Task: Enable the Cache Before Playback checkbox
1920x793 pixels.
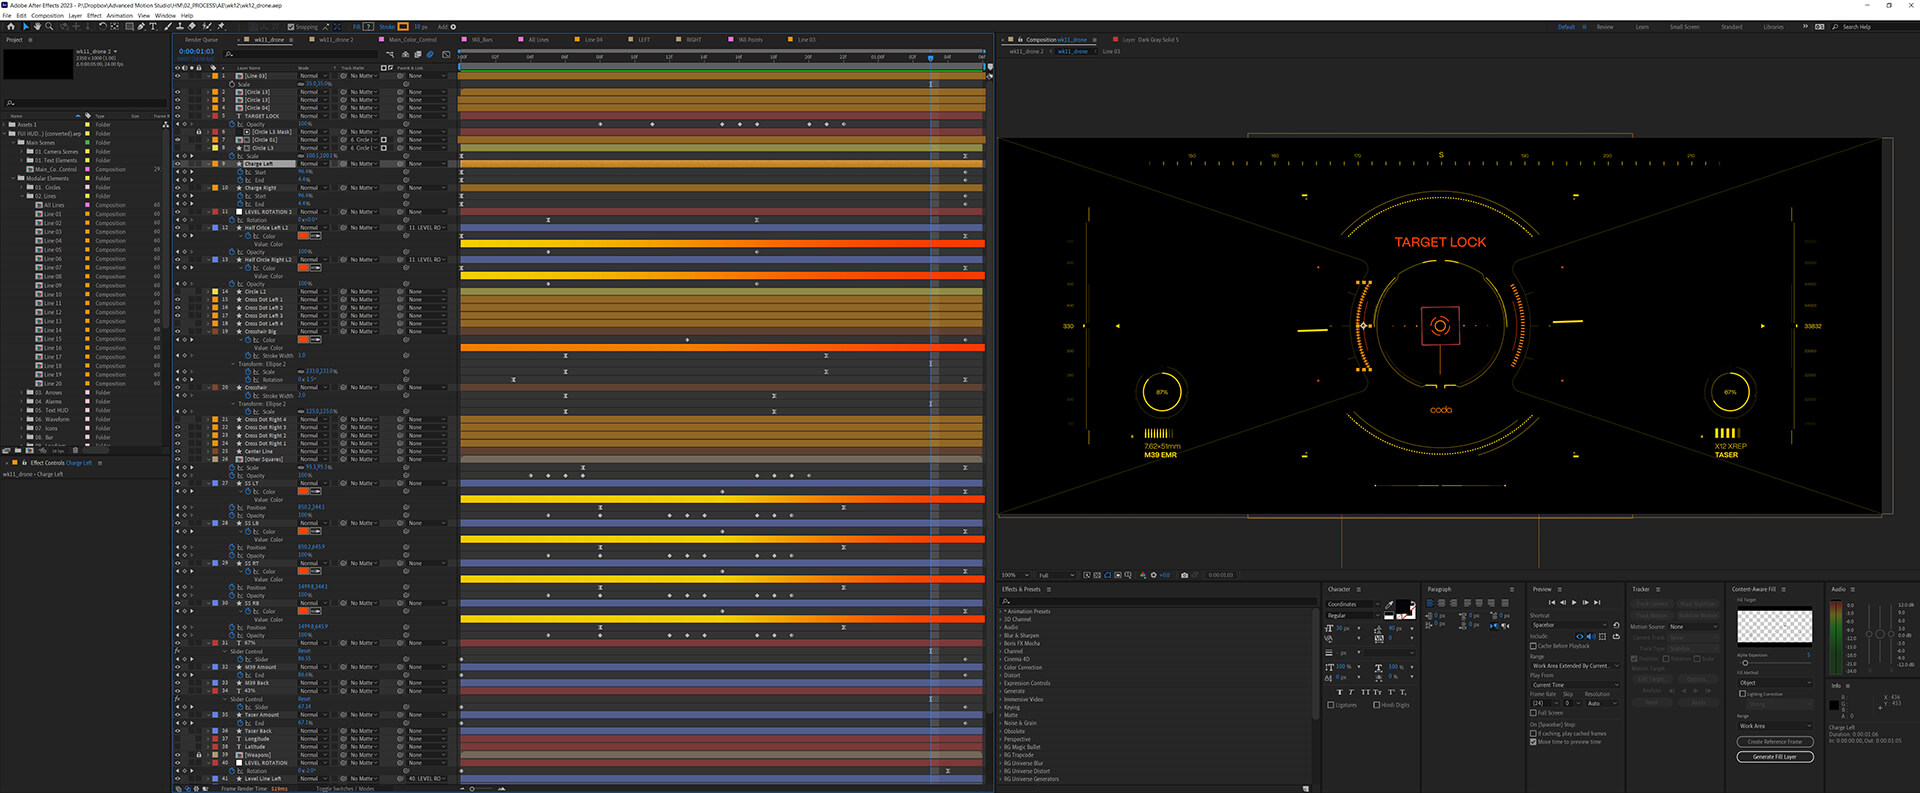Action: 1534,646
